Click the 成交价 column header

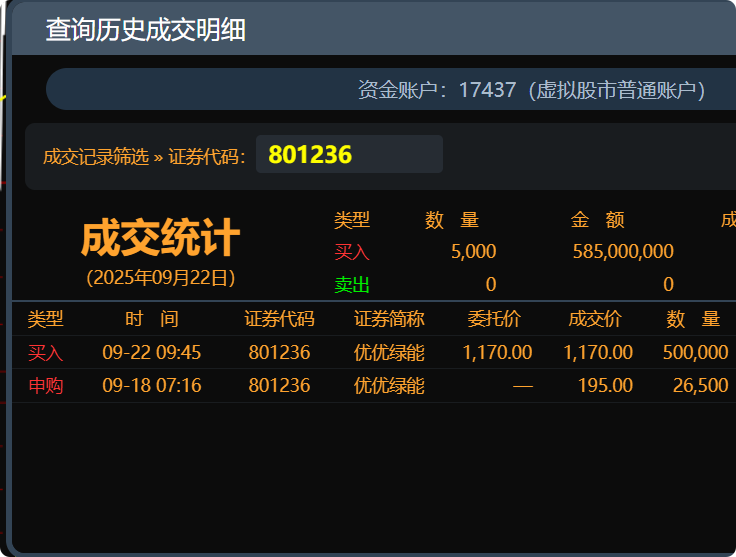point(595,319)
